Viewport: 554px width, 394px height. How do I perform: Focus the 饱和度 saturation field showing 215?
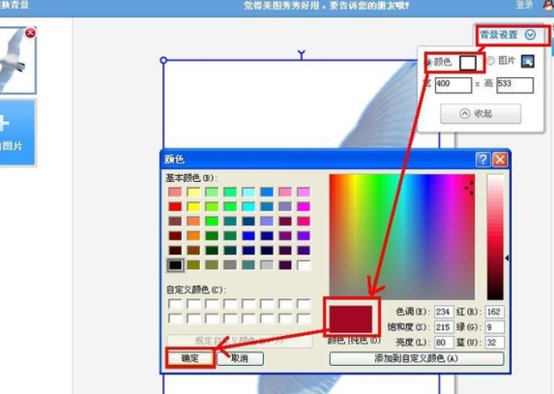pyautogui.click(x=443, y=327)
